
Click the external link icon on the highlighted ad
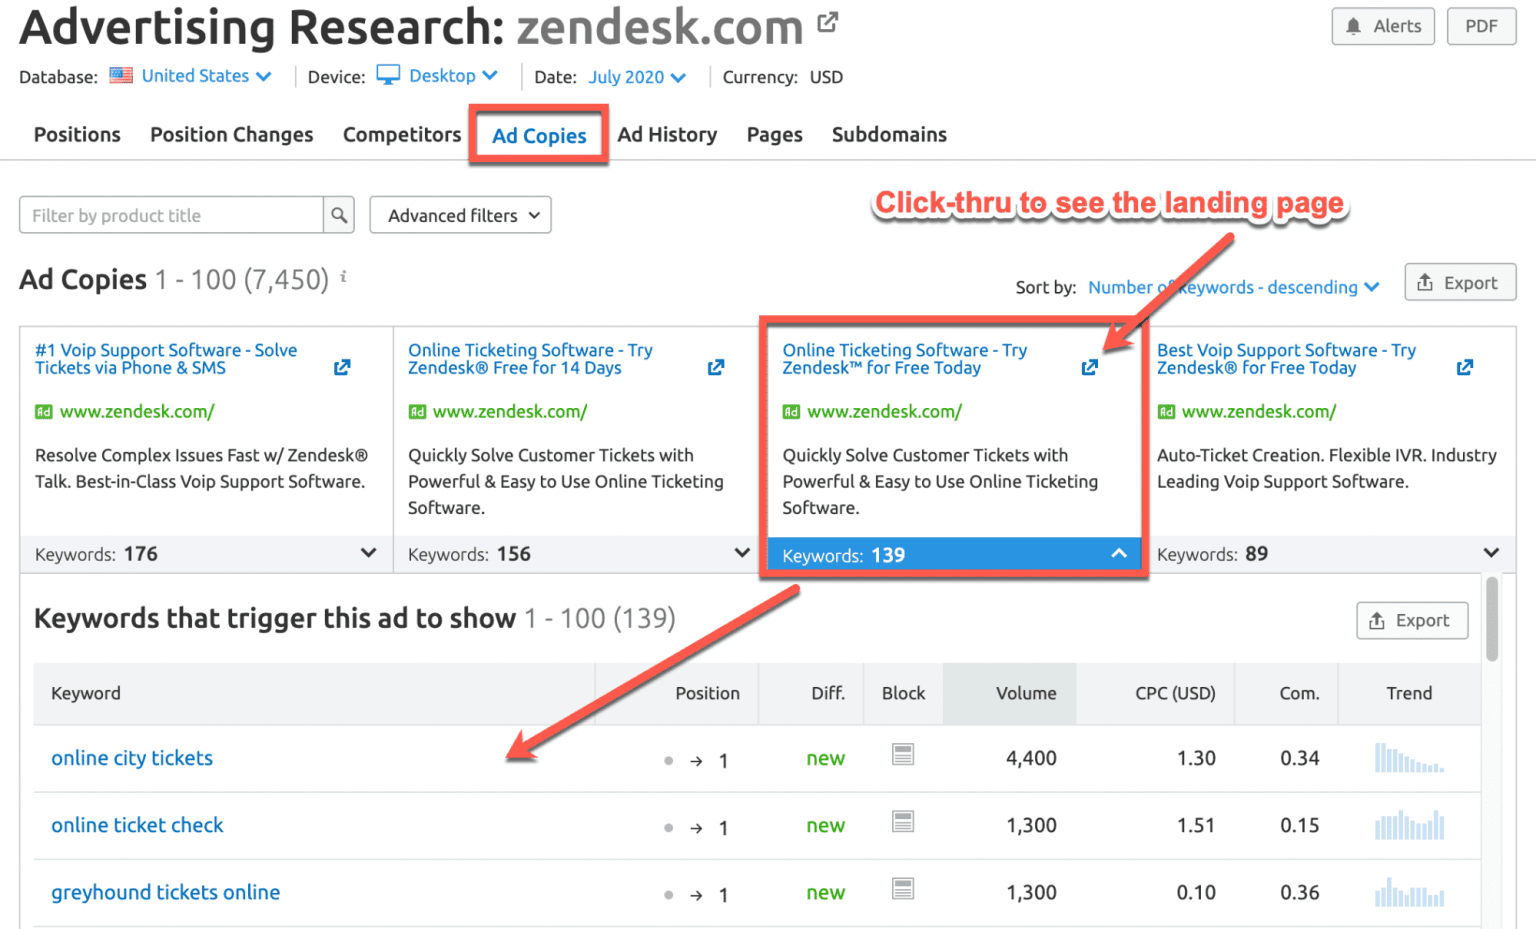(x=1088, y=367)
